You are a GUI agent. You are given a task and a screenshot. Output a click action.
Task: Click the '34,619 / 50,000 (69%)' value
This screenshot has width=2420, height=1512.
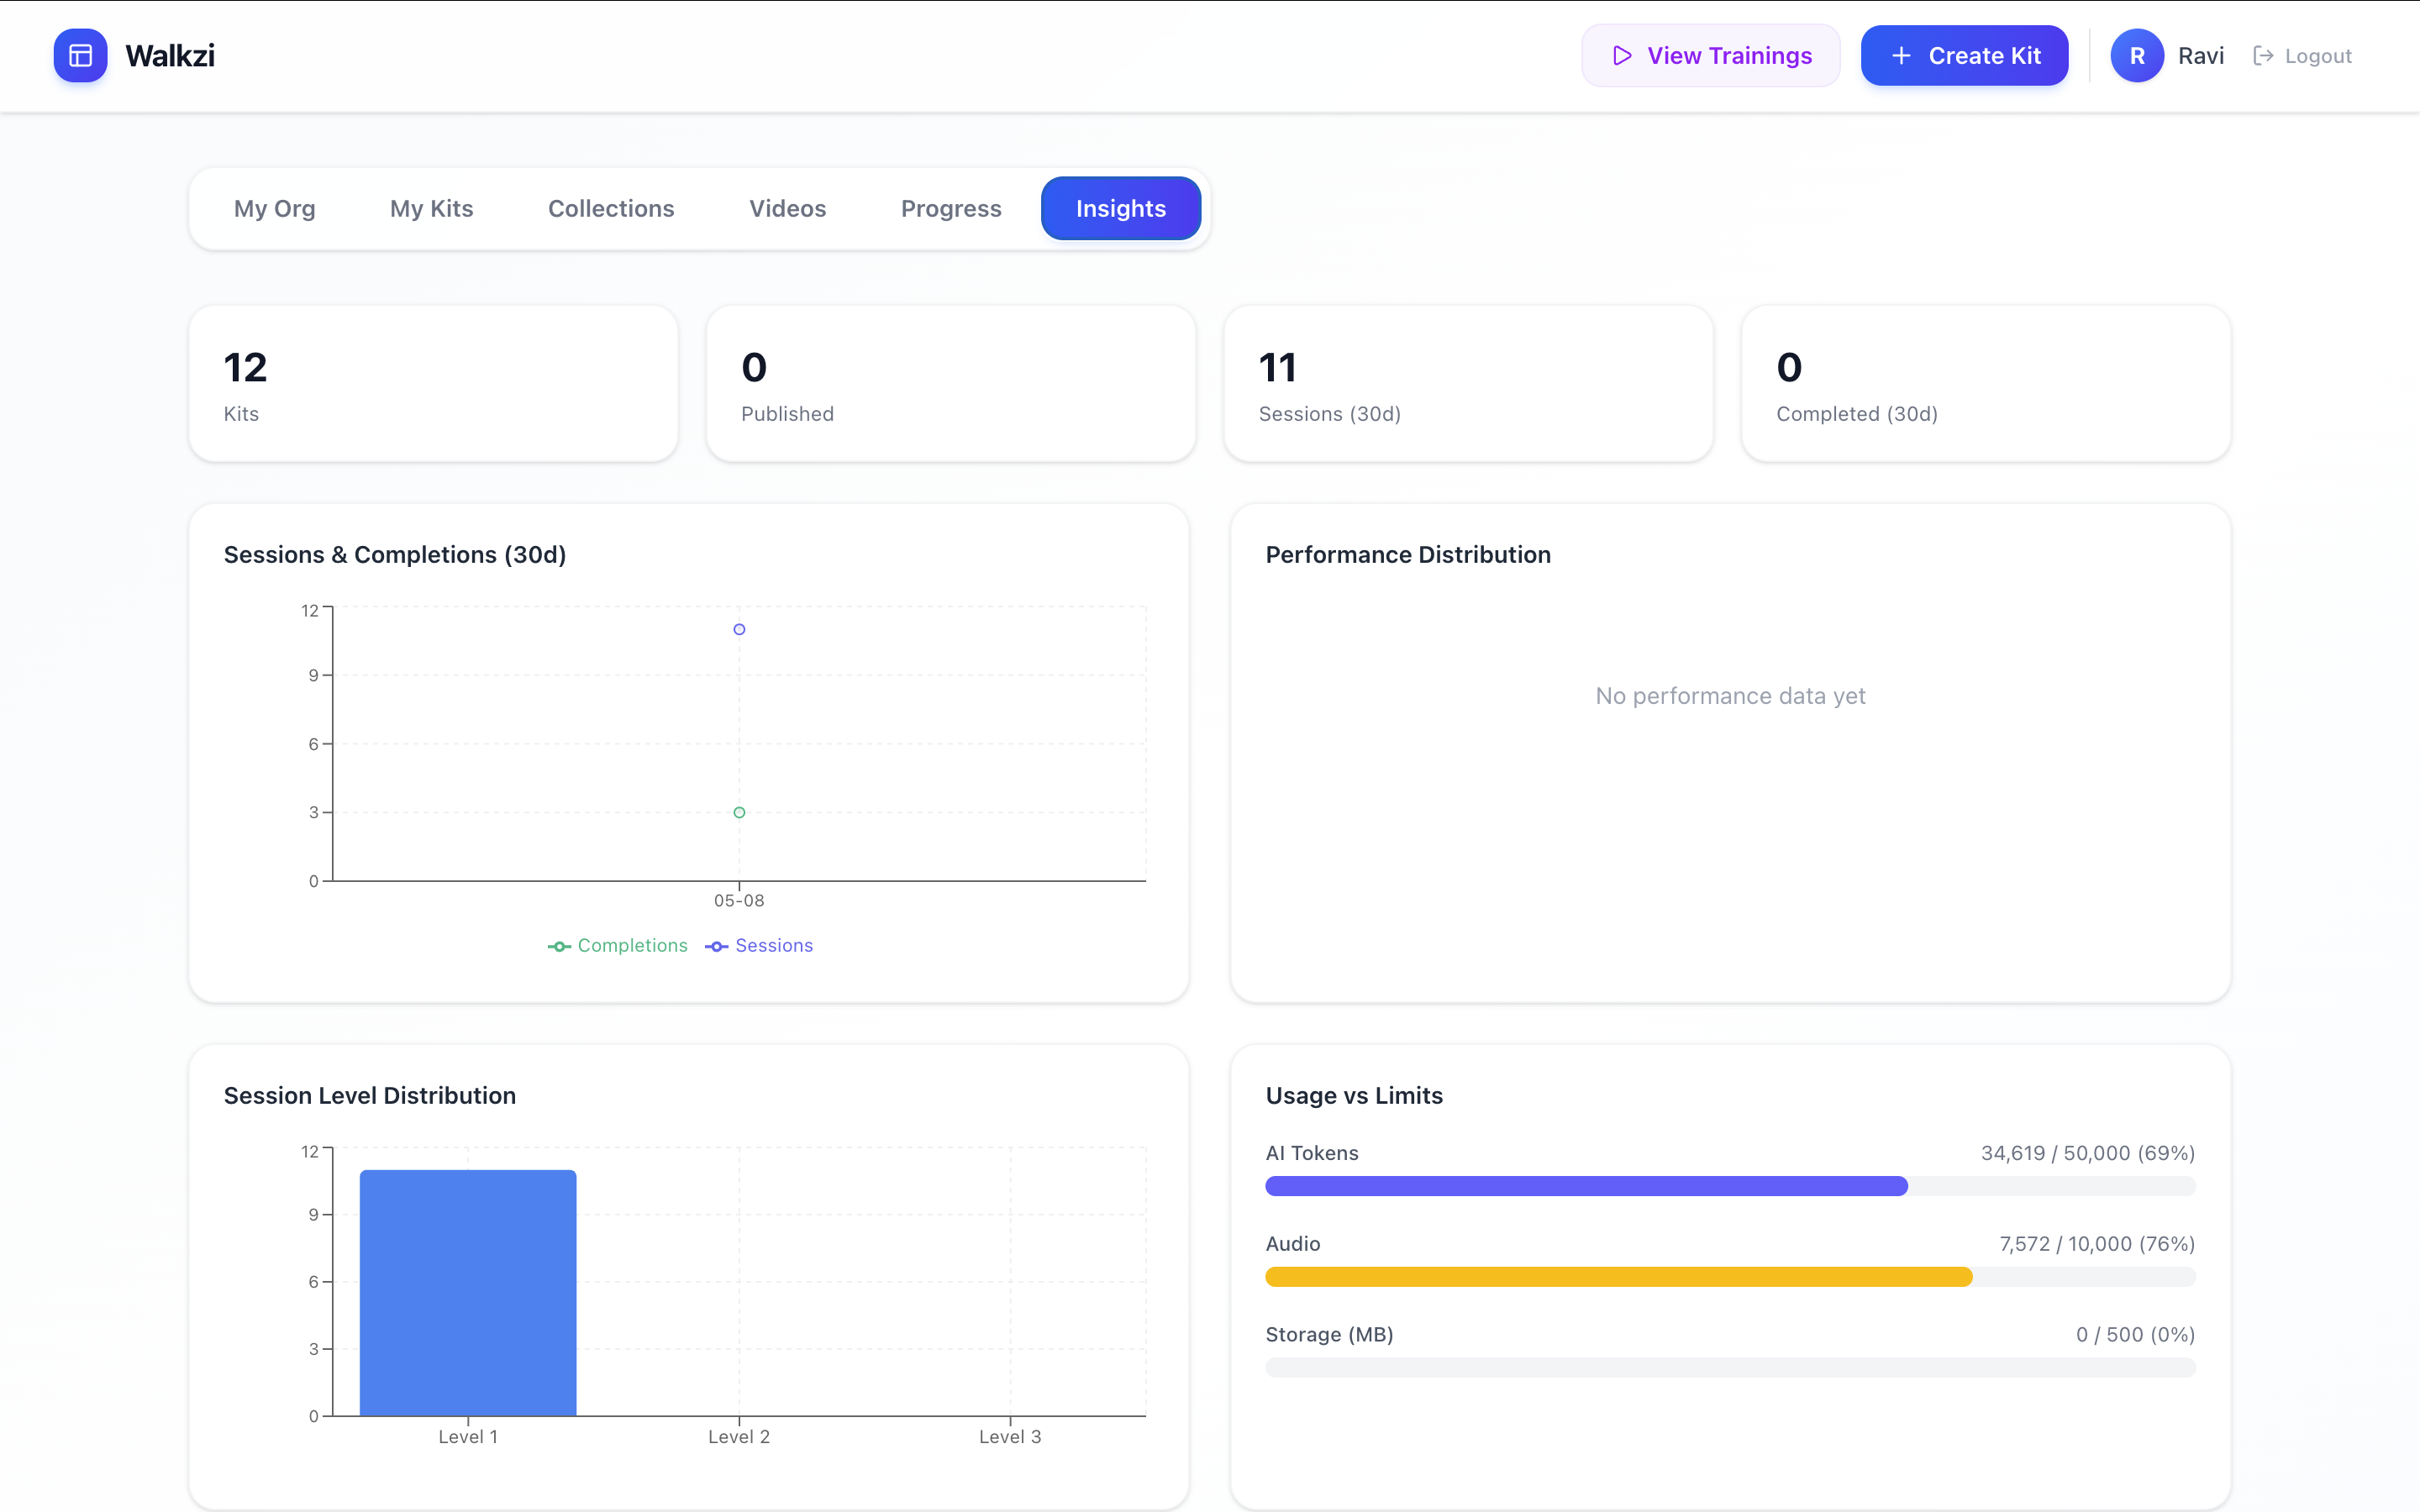pyautogui.click(x=2088, y=1153)
